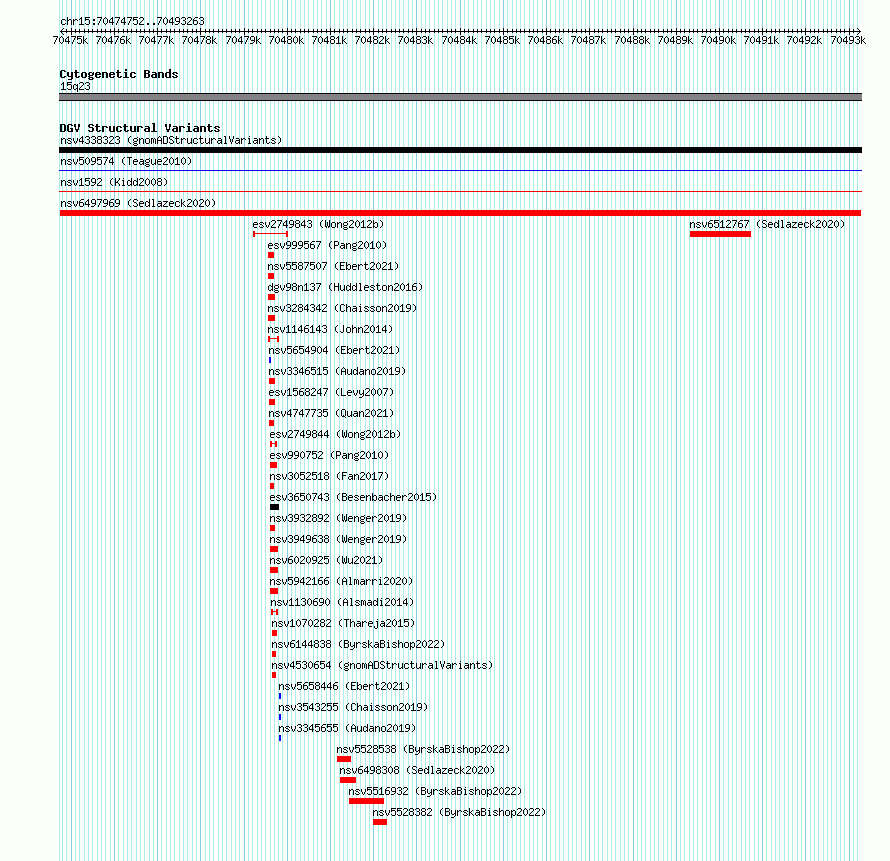This screenshot has height=861, width=890.
Task: Click nsv5528538 (ByrskaBishop2022) variant
Action: pos(423,749)
